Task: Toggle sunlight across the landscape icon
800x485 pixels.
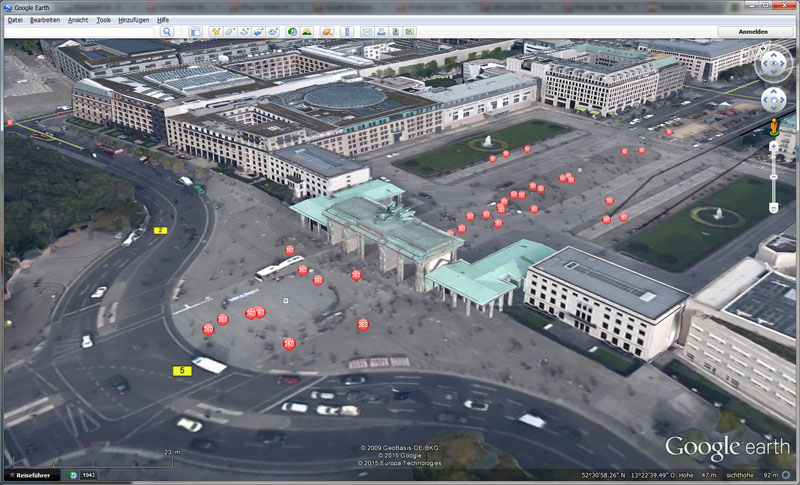Action: point(307,32)
